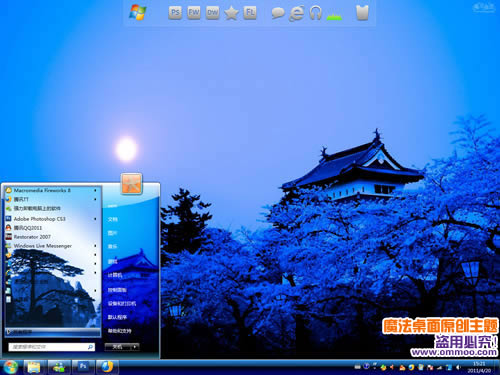Open the volume speaker icon in the tray
Viewport: 500px width, 375px height.
point(458,367)
